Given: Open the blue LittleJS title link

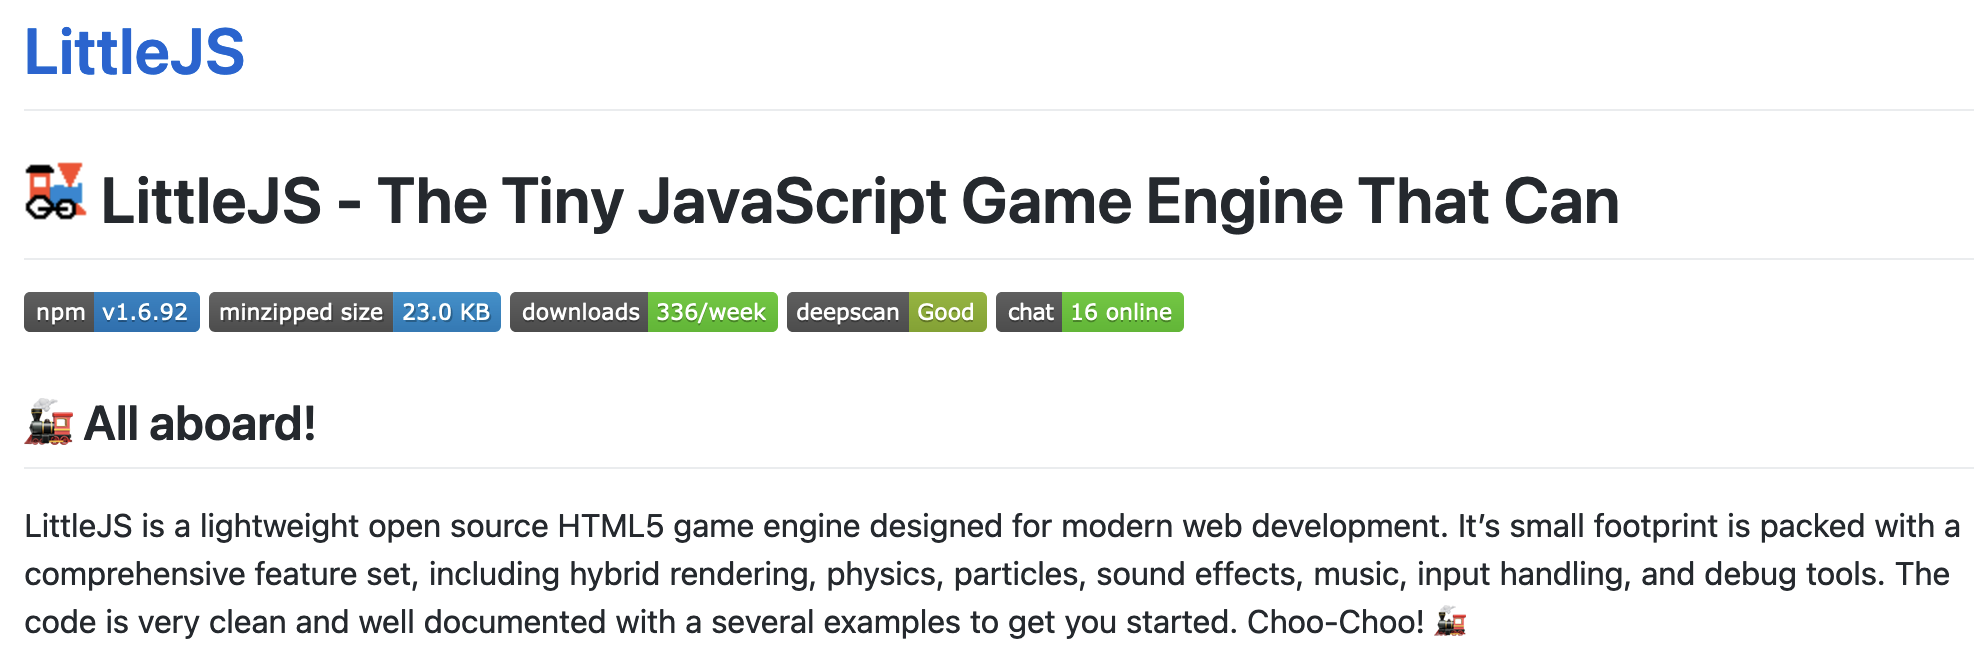Looking at the screenshot, I should pyautogui.click(x=134, y=52).
